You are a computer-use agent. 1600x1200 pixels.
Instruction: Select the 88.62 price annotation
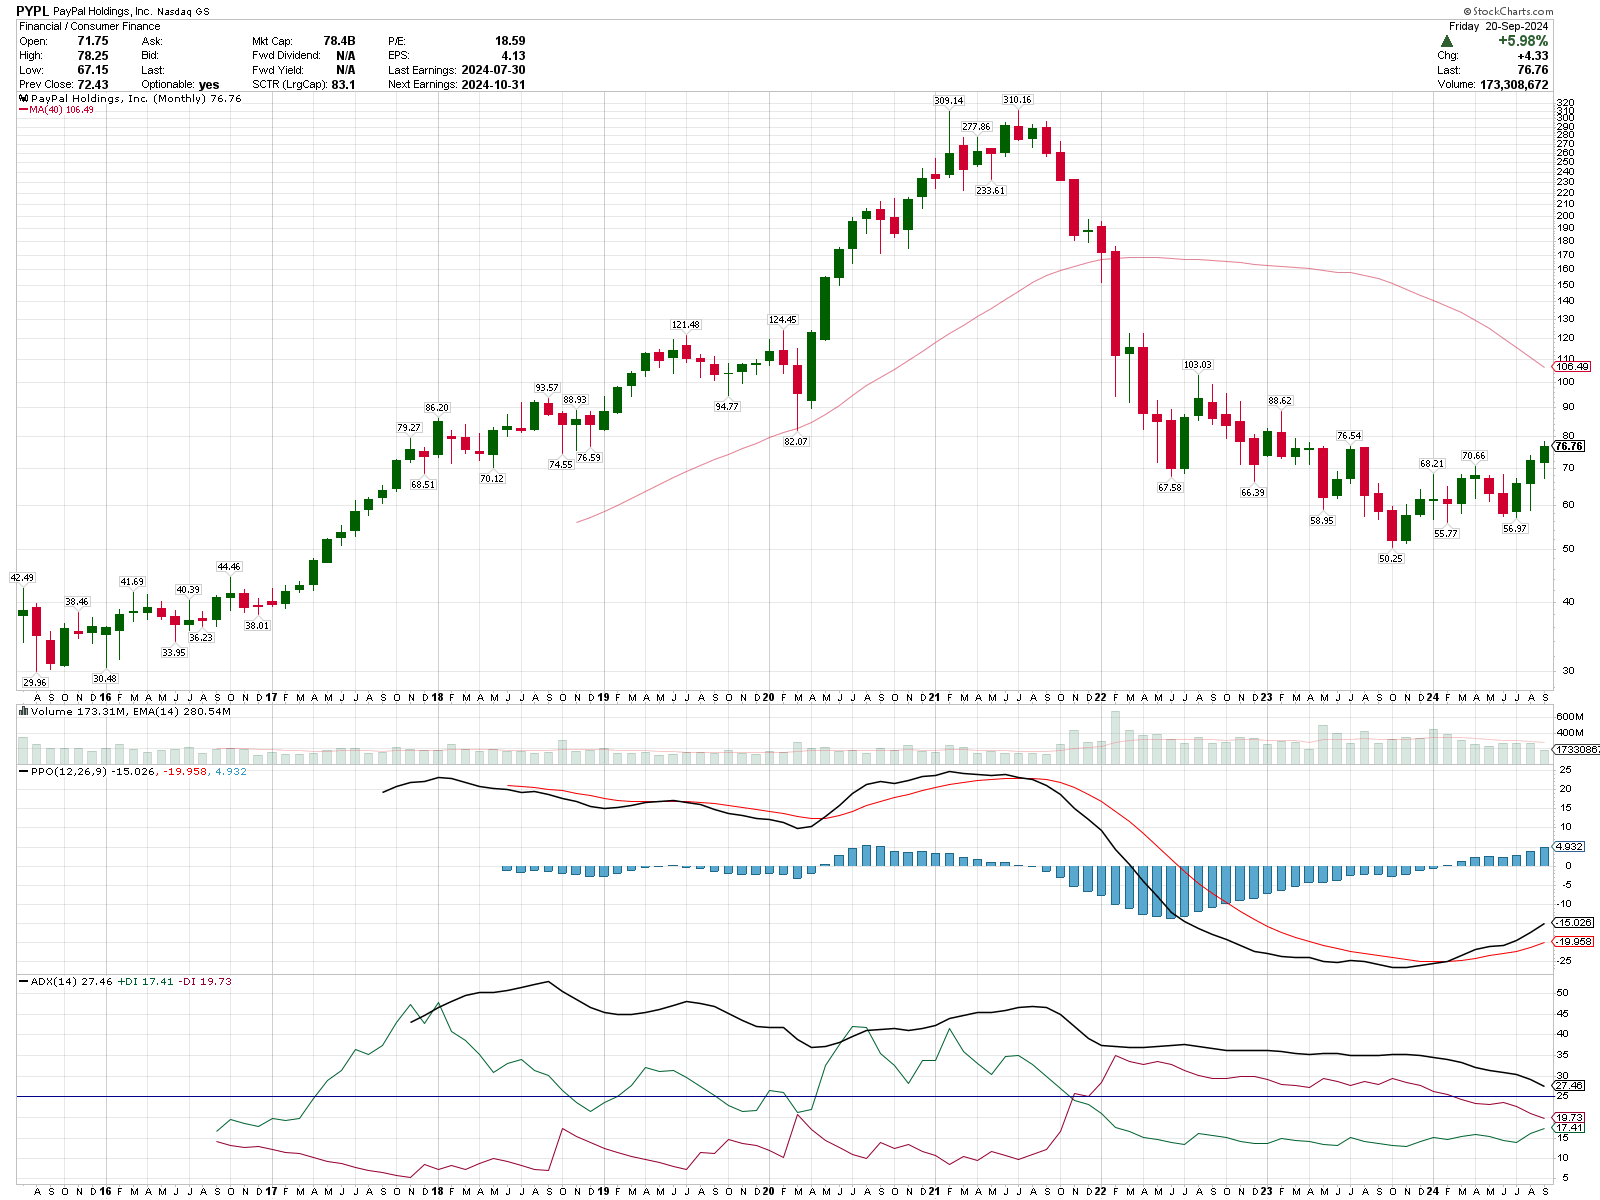click(x=1279, y=401)
